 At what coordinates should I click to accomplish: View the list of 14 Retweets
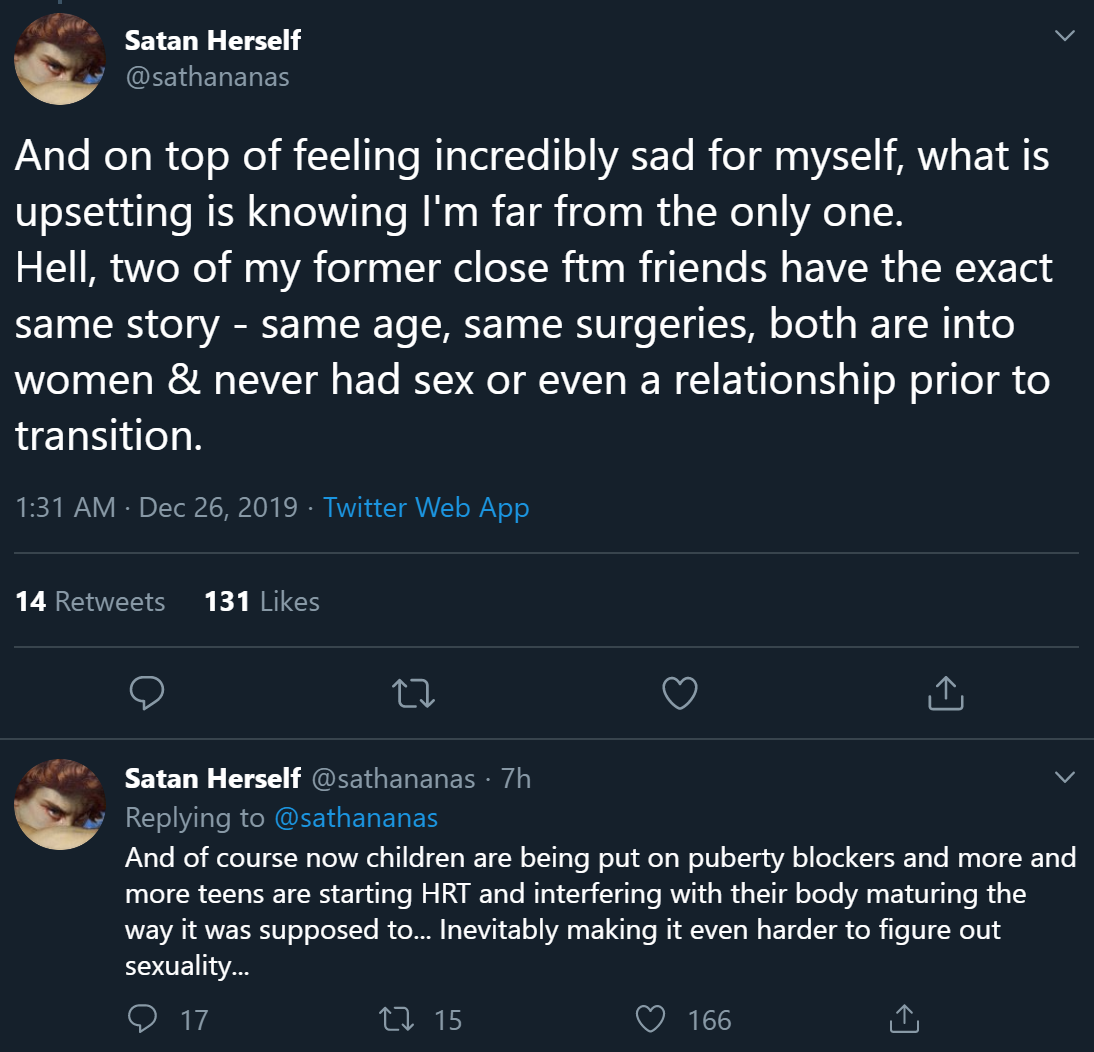(90, 601)
